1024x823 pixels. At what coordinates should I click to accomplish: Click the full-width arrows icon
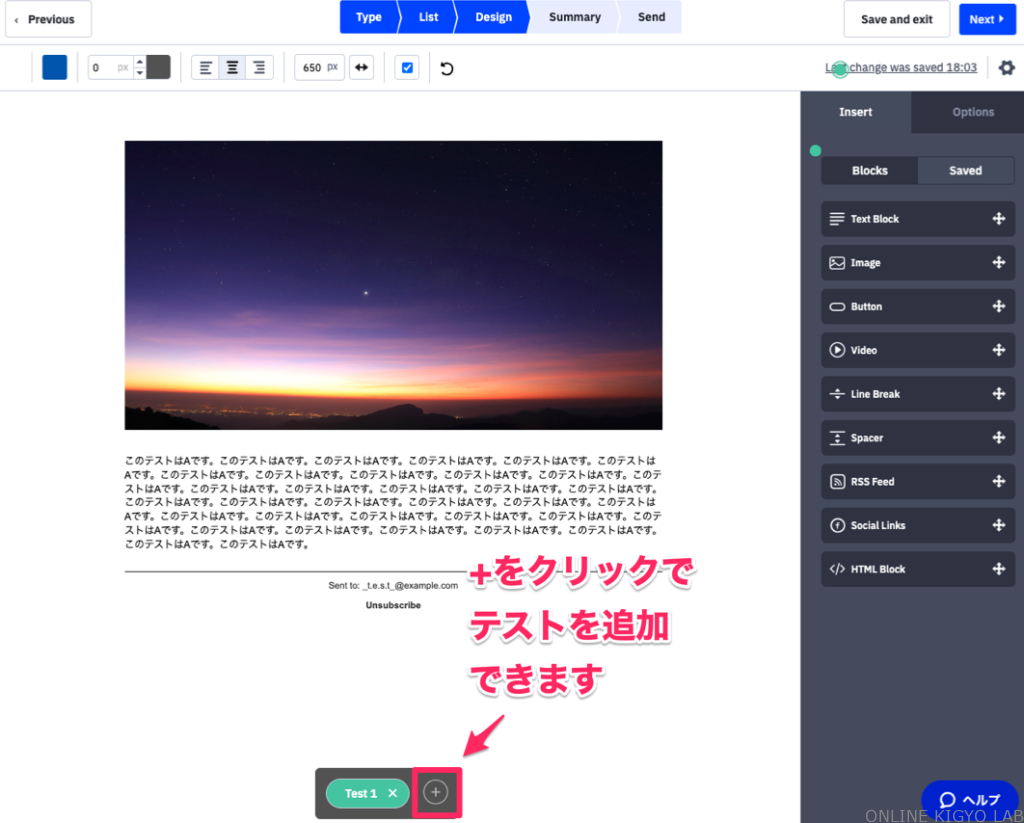click(x=362, y=68)
